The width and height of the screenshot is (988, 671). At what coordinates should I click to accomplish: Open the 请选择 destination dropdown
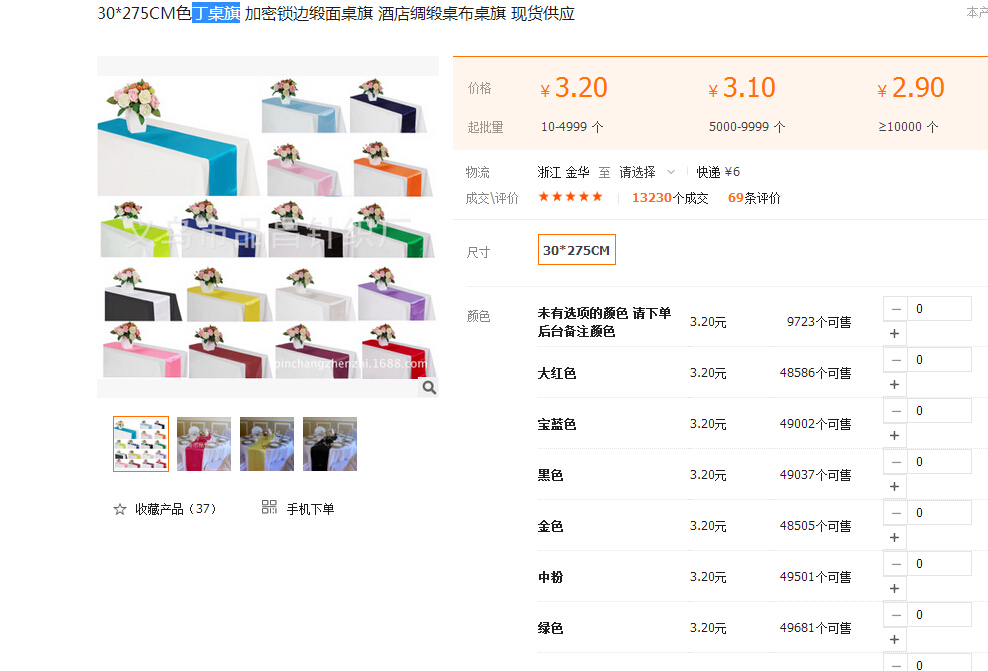[646, 172]
